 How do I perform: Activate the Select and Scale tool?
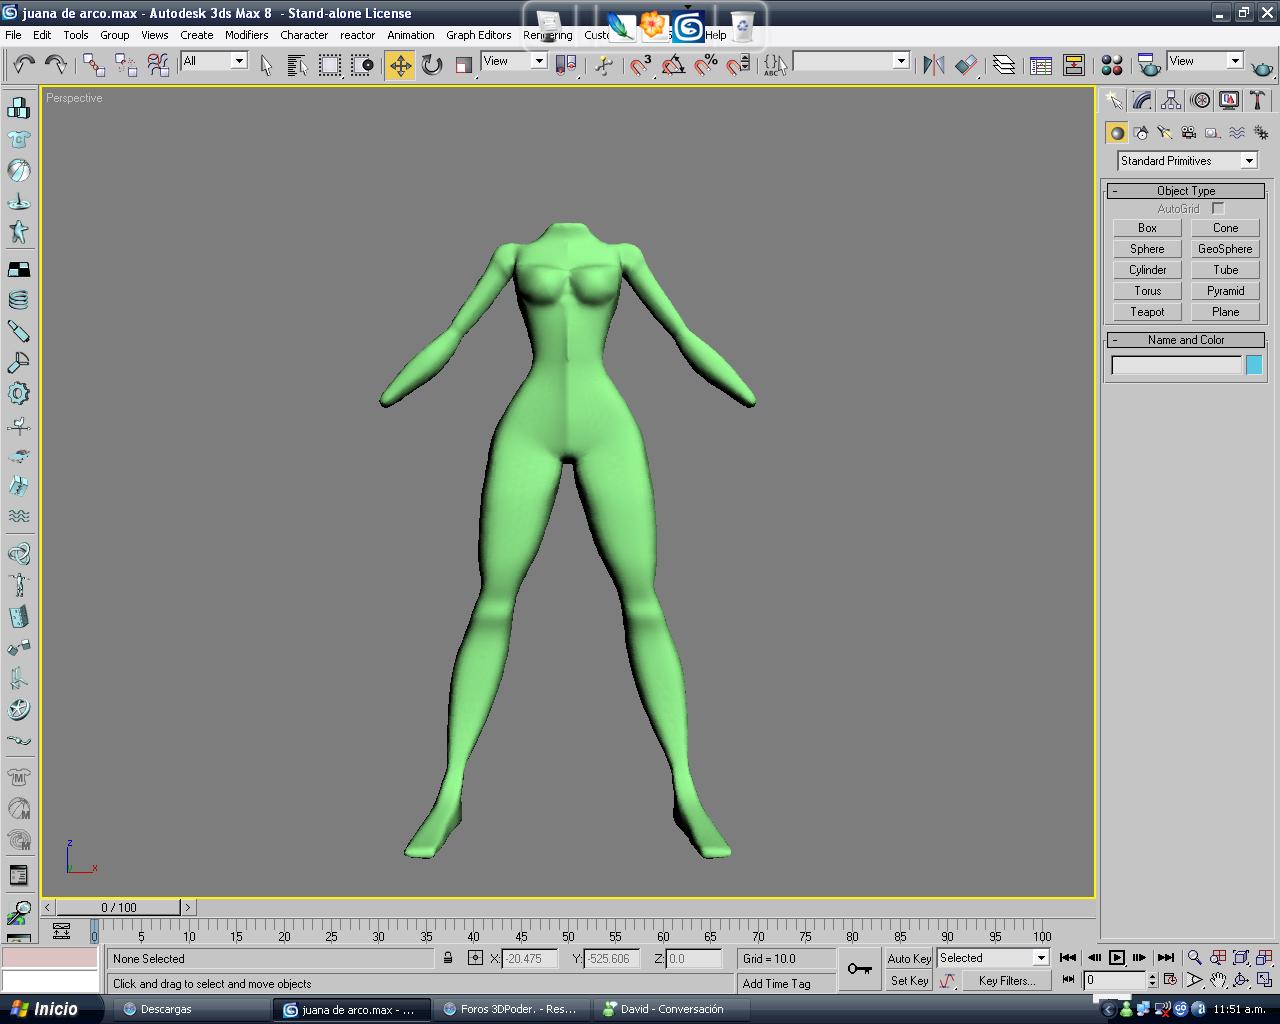[463, 65]
